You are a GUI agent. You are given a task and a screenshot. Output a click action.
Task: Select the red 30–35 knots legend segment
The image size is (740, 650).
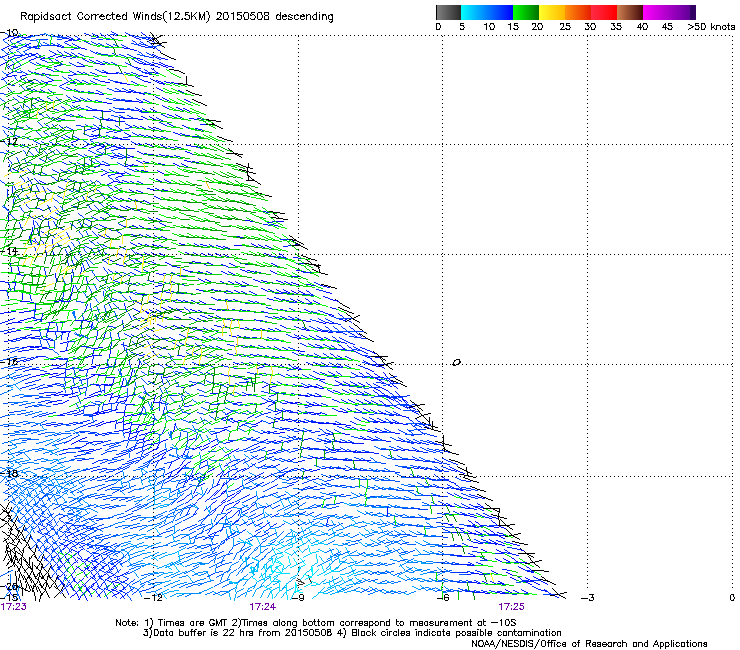click(604, 12)
